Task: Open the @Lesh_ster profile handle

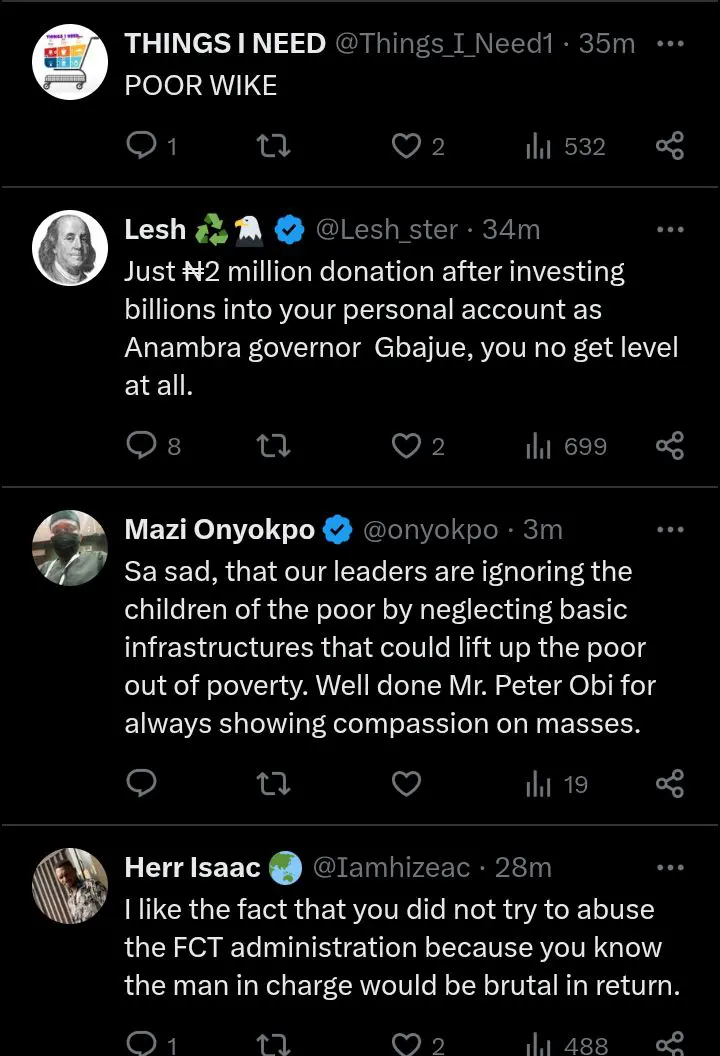Action: click(387, 230)
